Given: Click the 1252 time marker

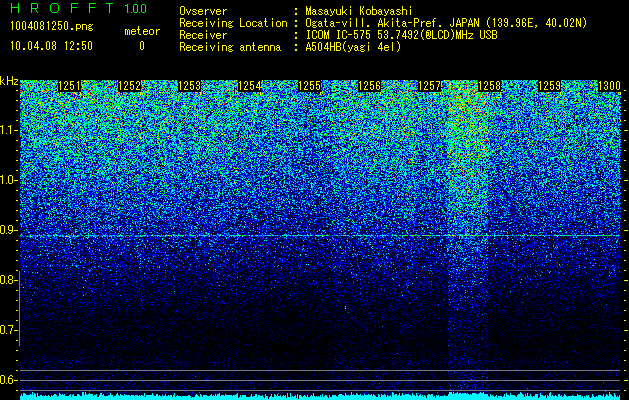Looking at the screenshot, I should [130, 86].
